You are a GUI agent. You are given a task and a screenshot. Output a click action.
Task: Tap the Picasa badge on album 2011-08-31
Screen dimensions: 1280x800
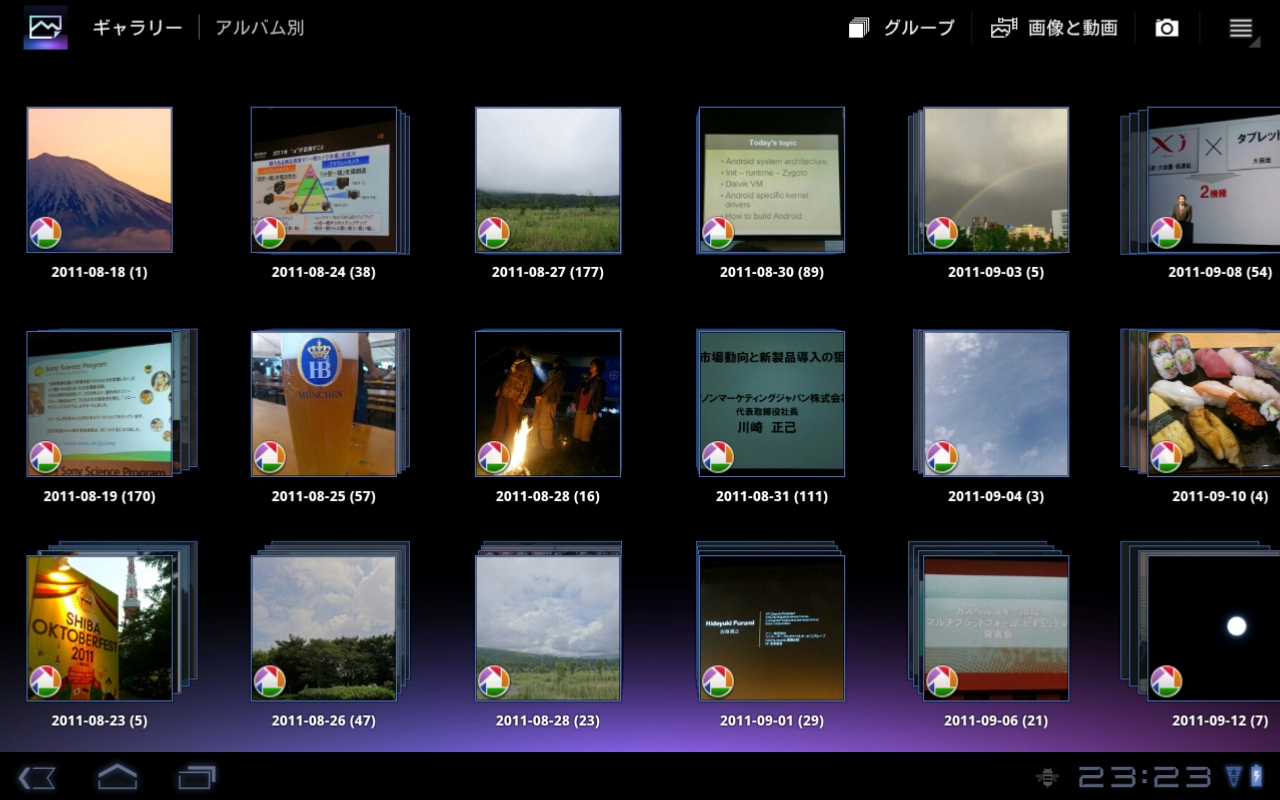[x=717, y=456]
